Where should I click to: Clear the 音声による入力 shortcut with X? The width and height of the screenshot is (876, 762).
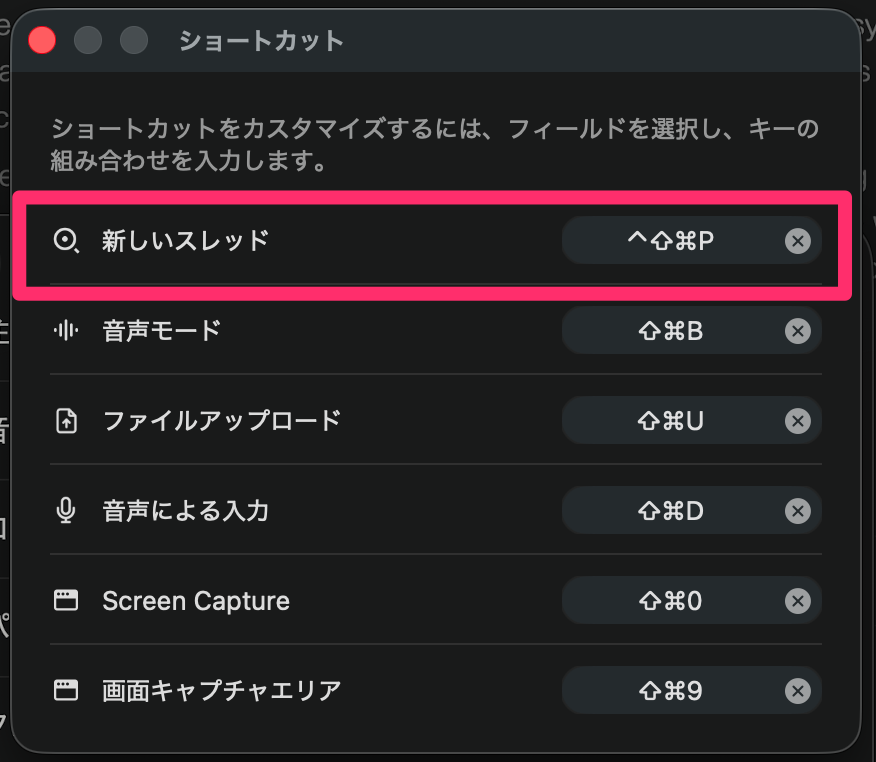click(x=797, y=511)
